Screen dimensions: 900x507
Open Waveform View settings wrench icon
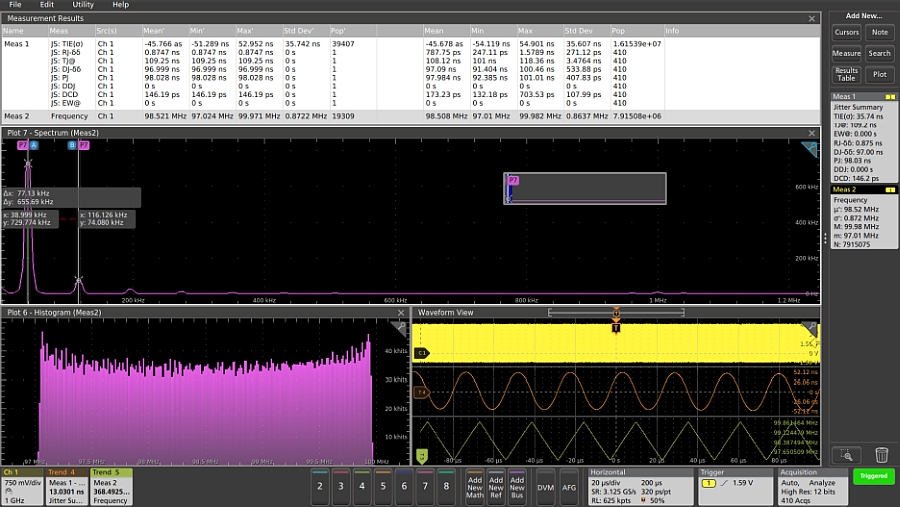(810, 328)
